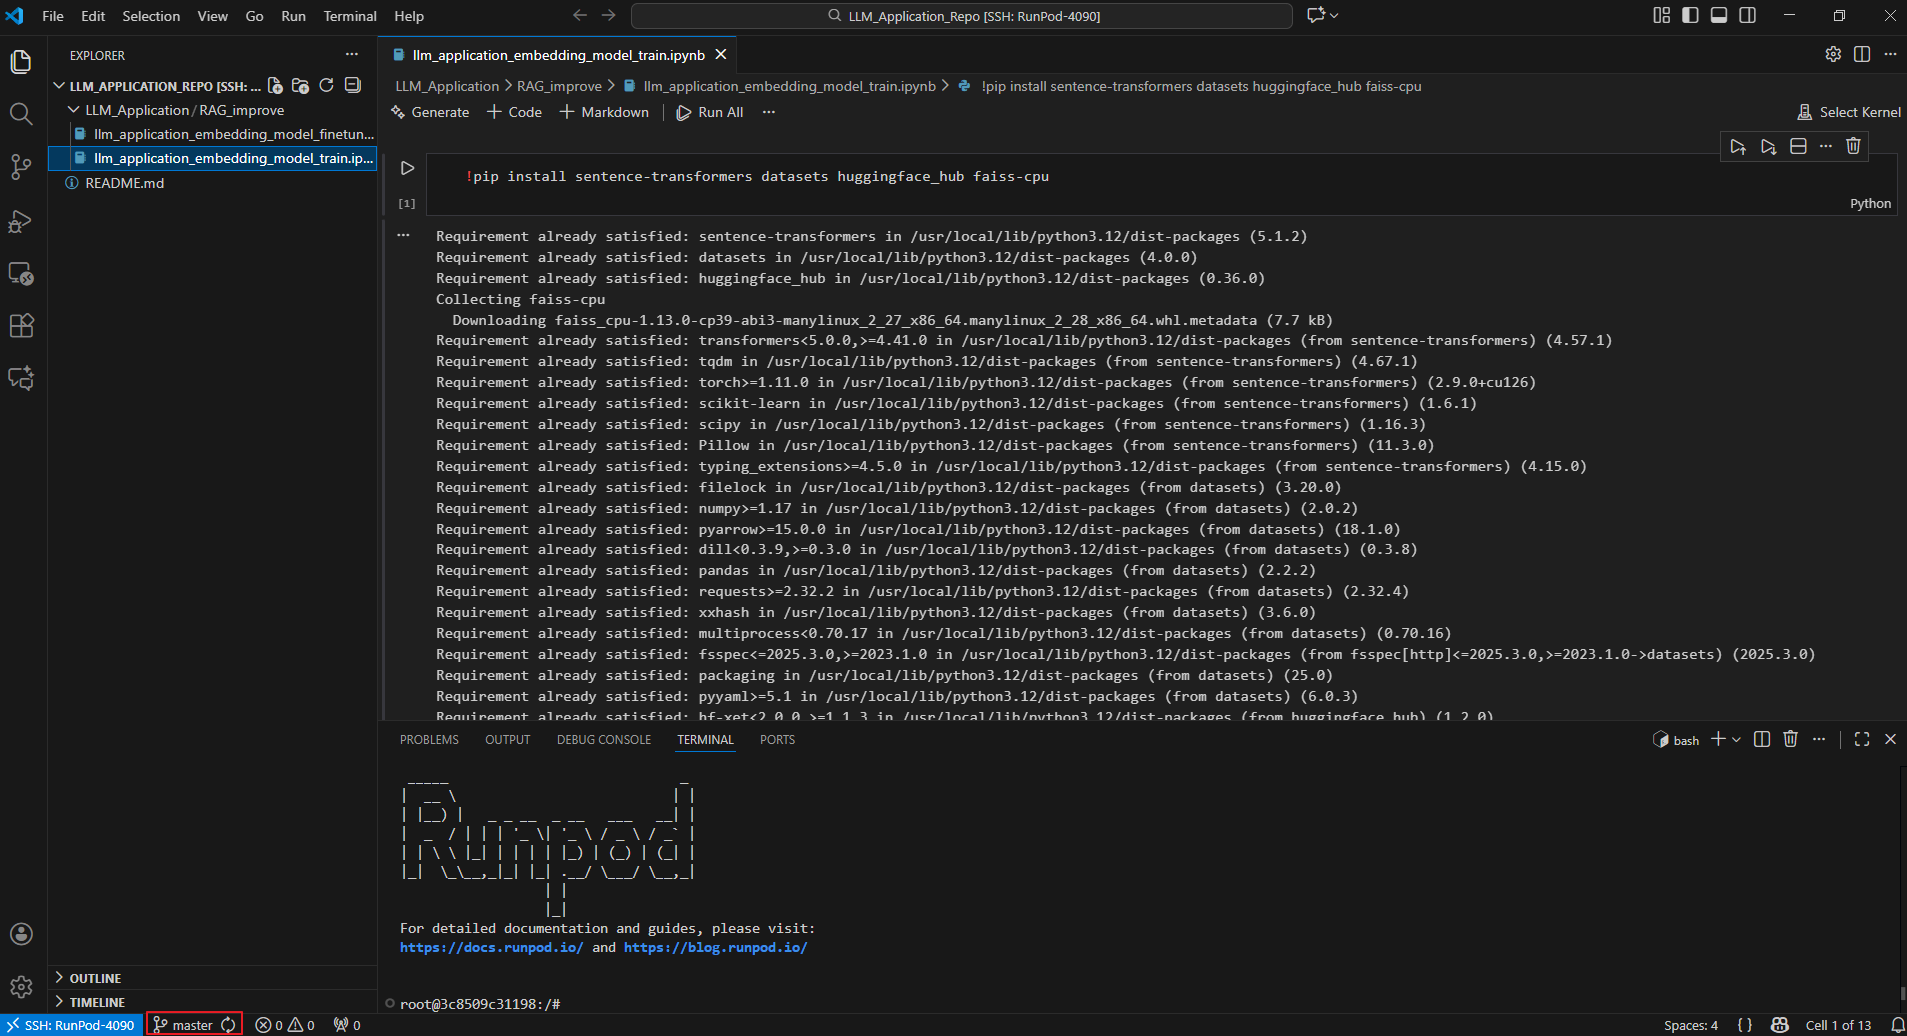
Task: Open the Source Control view
Action: [21, 166]
